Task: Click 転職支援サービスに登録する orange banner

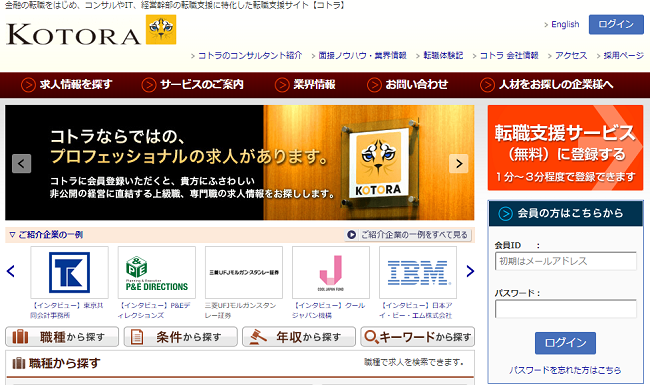Action: [565, 148]
